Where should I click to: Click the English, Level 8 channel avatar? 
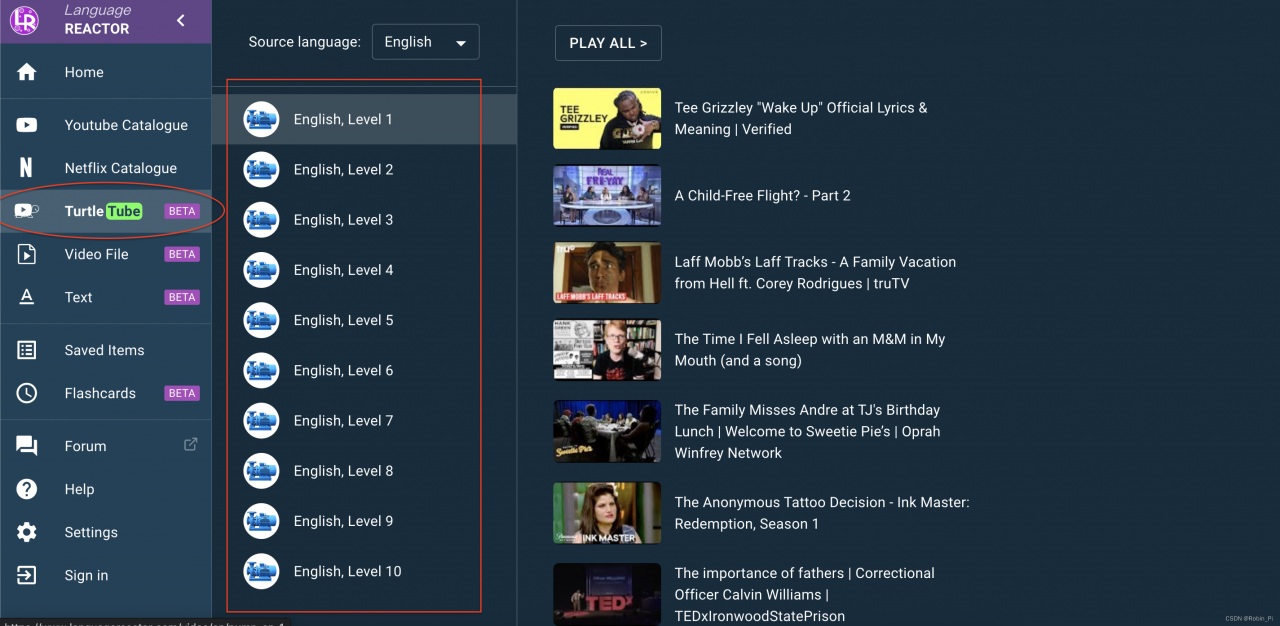pyautogui.click(x=261, y=471)
